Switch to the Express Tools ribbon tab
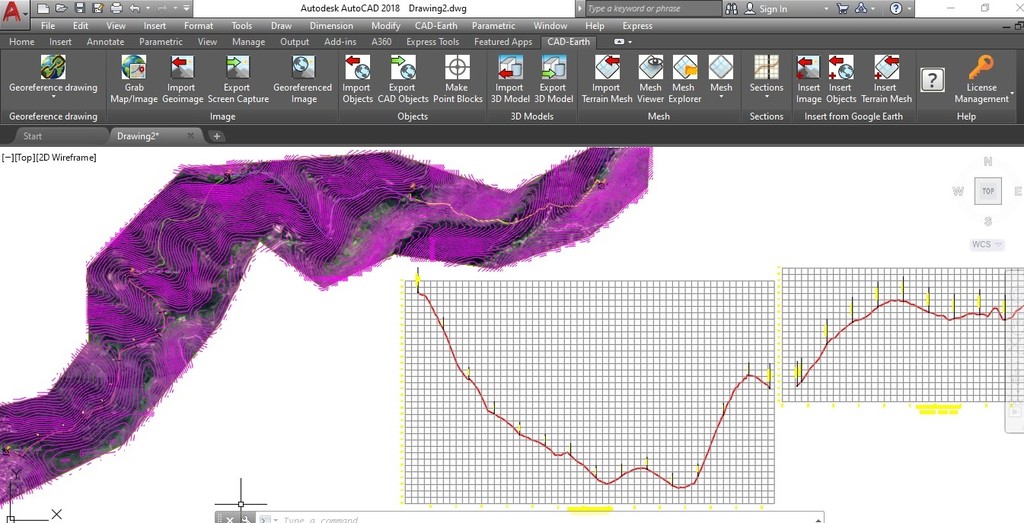Image resolution: width=1024 pixels, height=523 pixels. (432, 41)
